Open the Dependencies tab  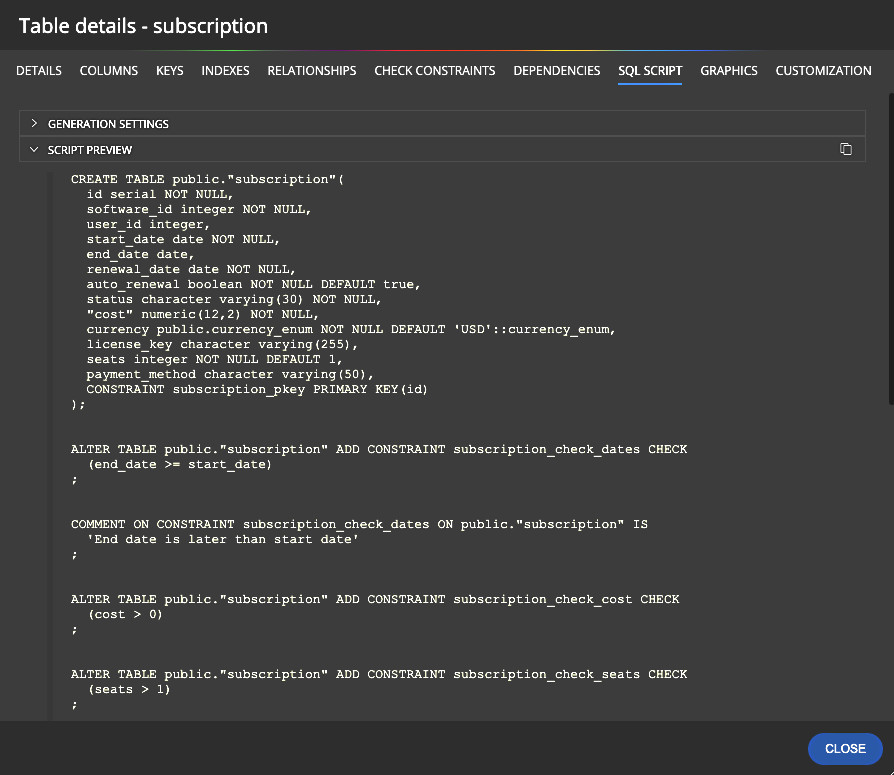557,71
